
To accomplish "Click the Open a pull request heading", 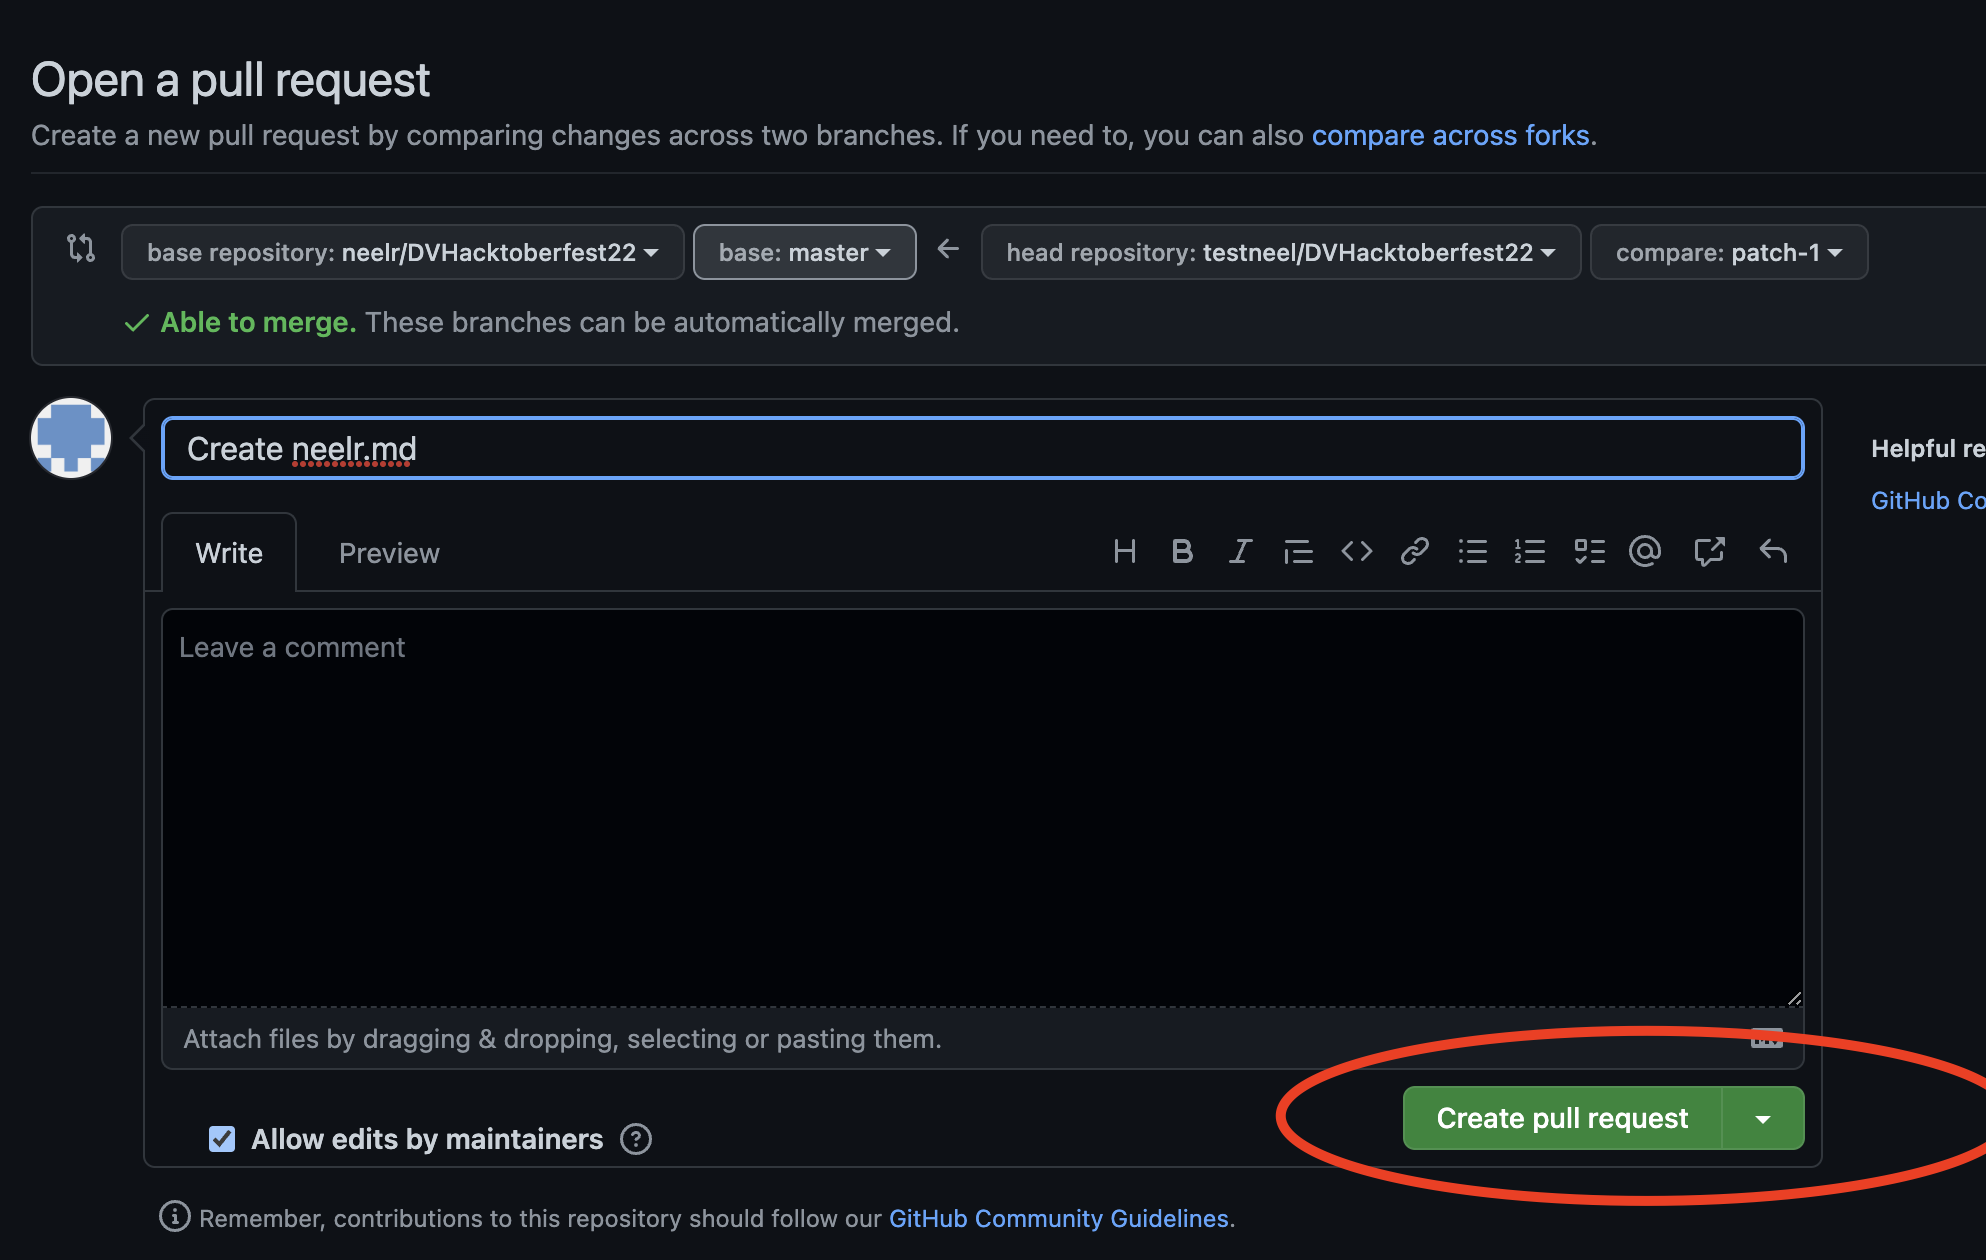I will click(x=230, y=80).
